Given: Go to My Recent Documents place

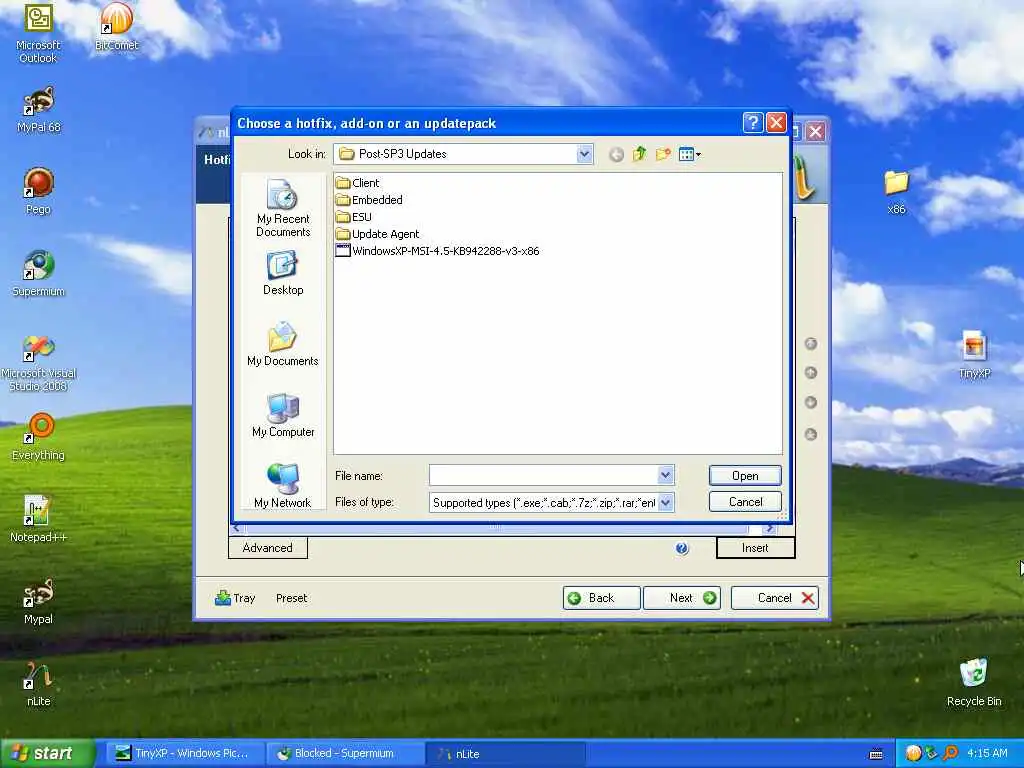Looking at the screenshot, I should 283,208.
